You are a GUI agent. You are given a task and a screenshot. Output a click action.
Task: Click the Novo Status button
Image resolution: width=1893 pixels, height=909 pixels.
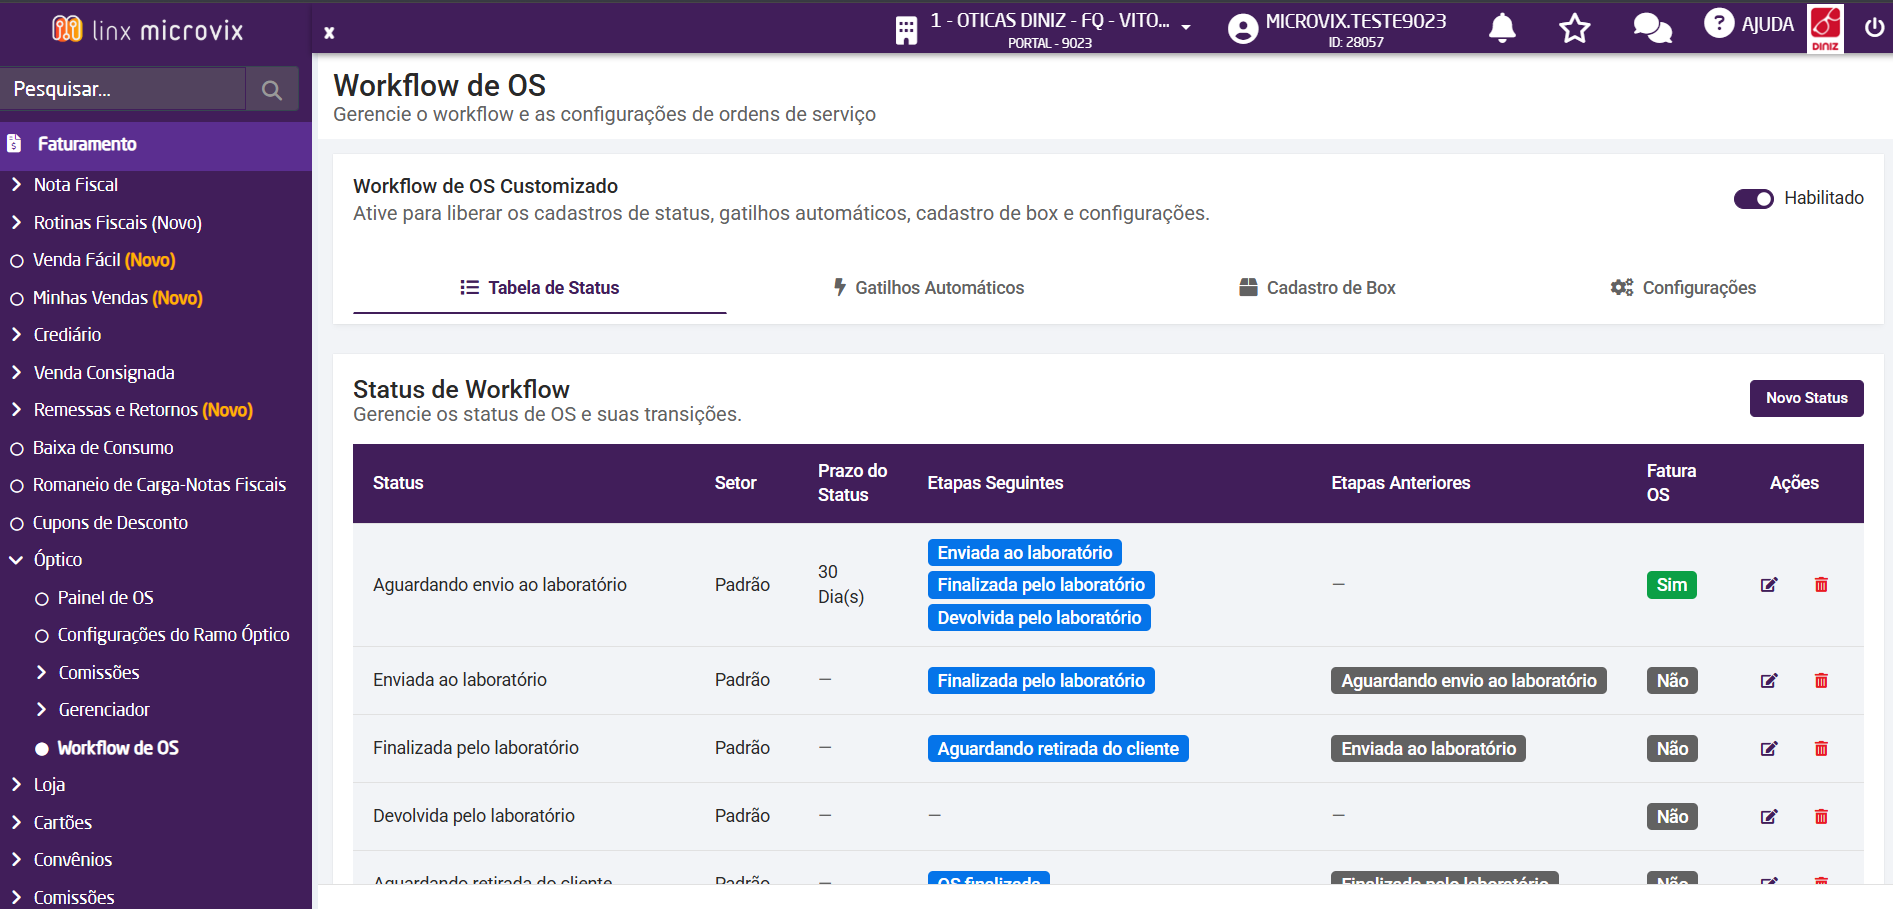1806,398
